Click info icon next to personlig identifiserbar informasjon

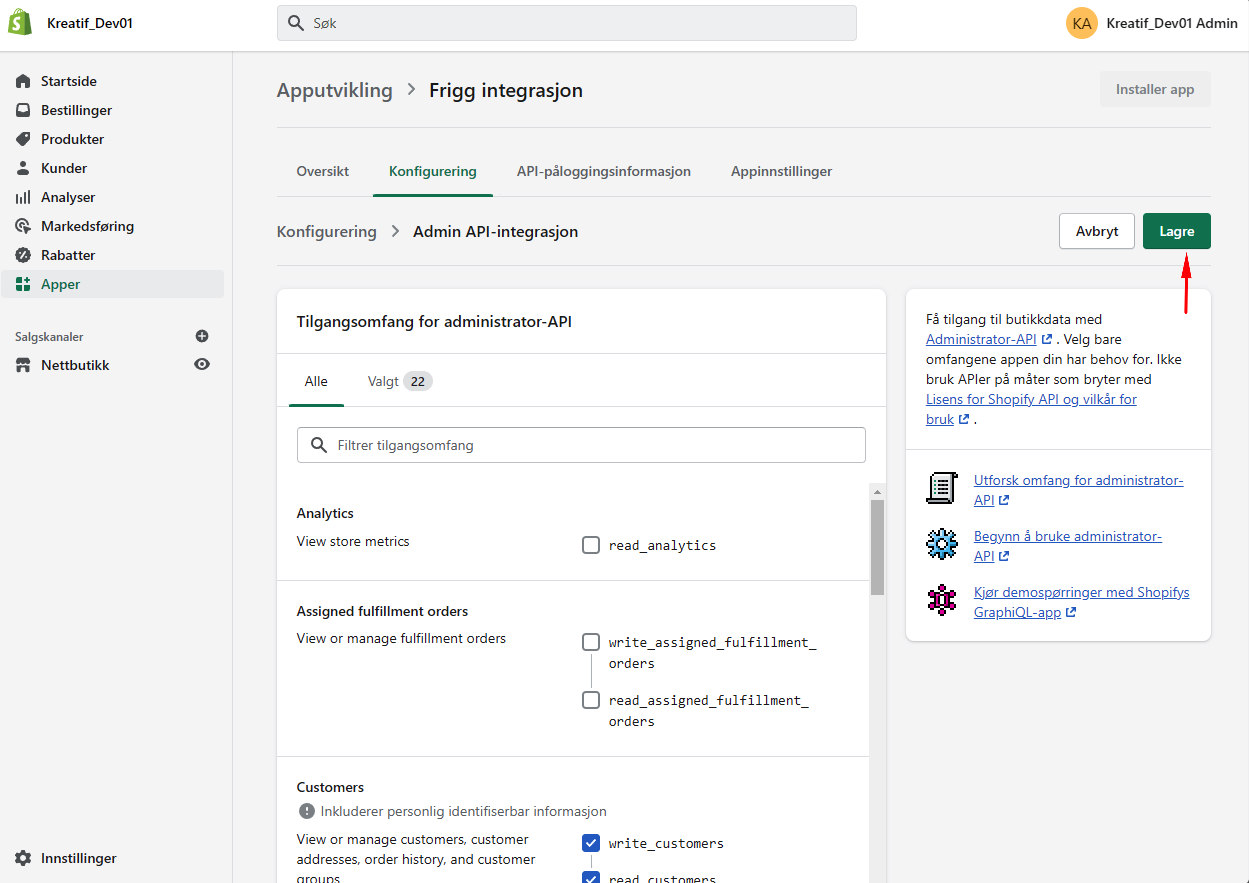click(306, 811)
